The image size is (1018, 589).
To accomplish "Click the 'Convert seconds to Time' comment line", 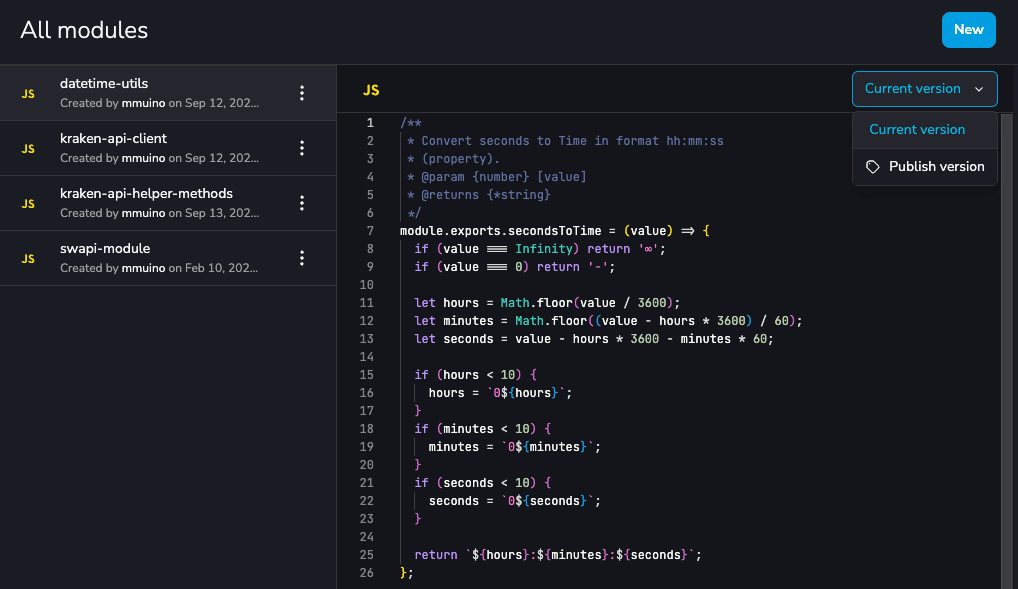I will 565,141.
